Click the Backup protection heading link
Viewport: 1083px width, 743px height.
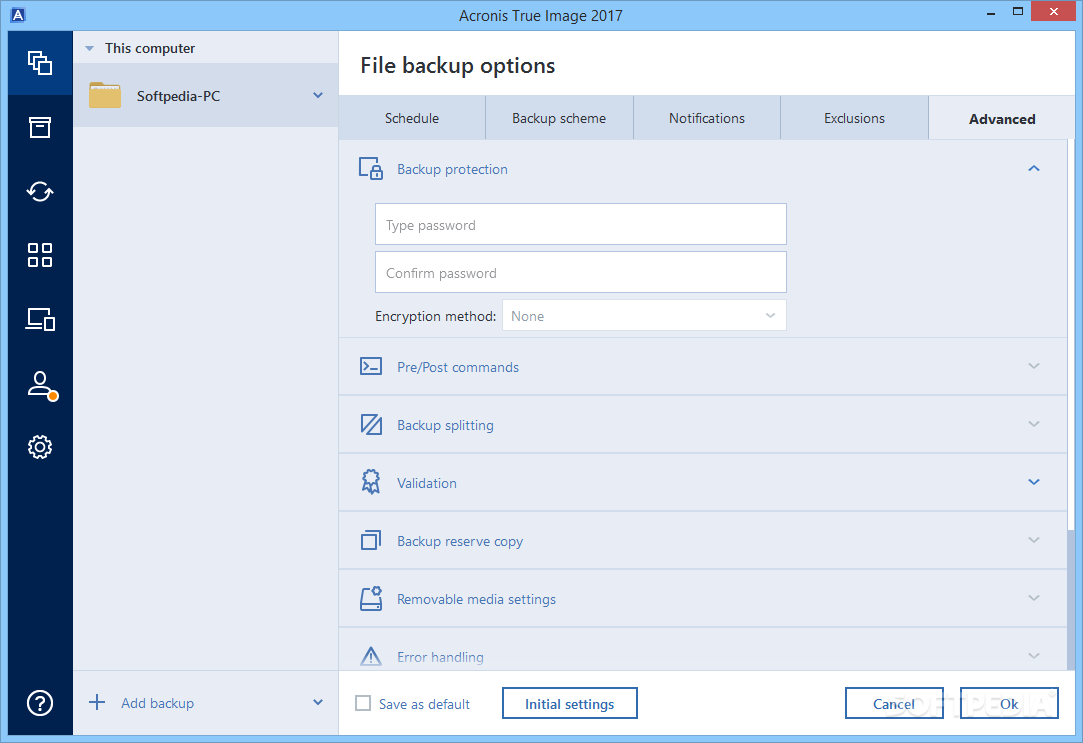pyautogui.click(x=452, y=169)
